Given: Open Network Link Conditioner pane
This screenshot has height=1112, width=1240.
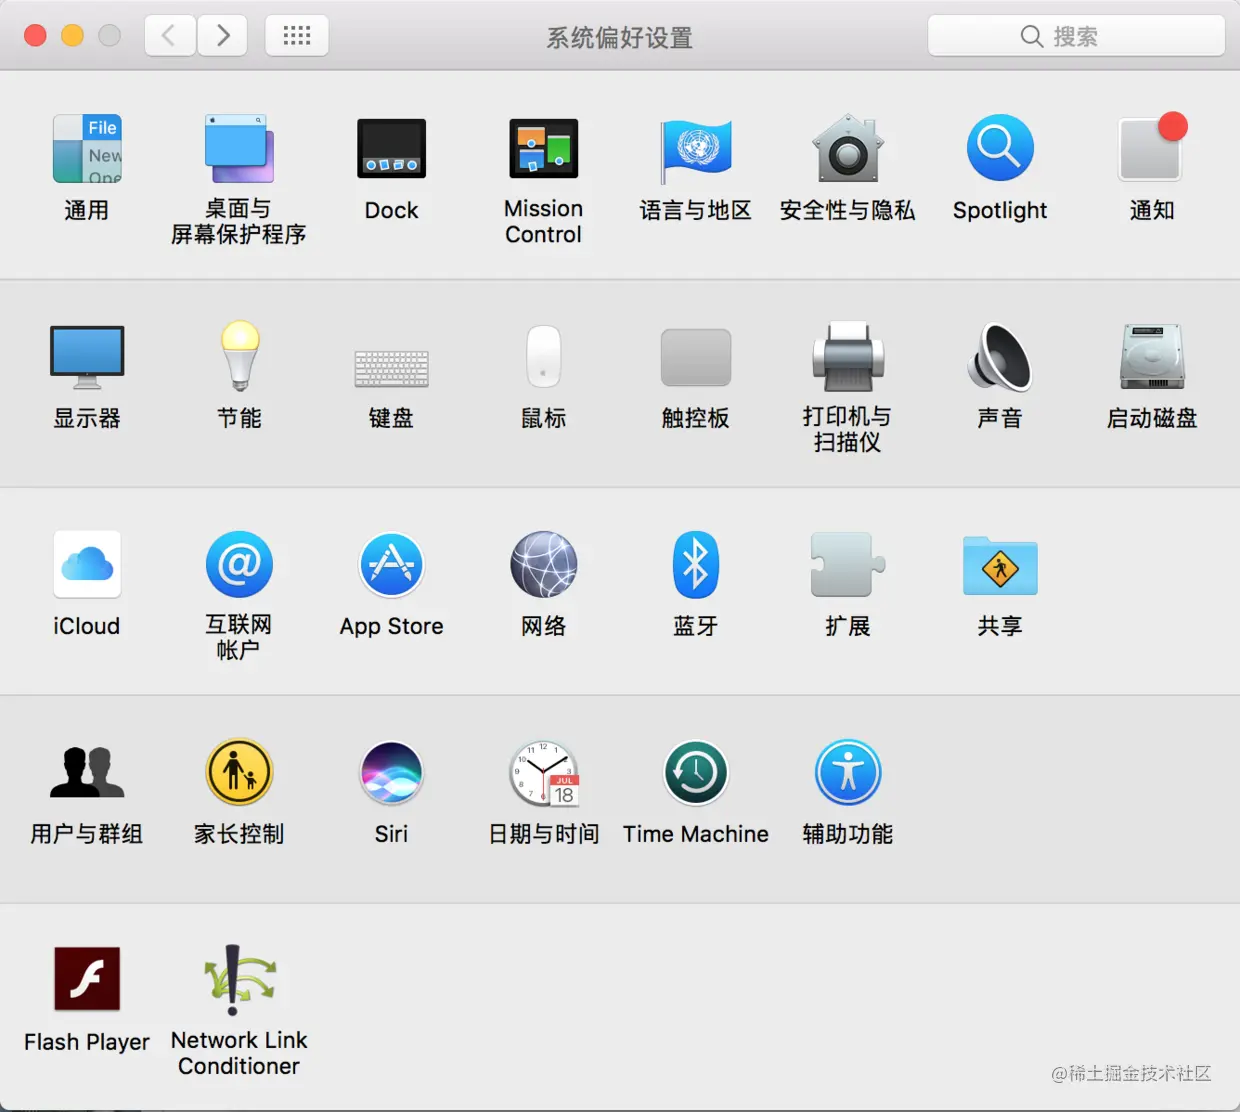Looking at the screenshot, I should 239,980.
